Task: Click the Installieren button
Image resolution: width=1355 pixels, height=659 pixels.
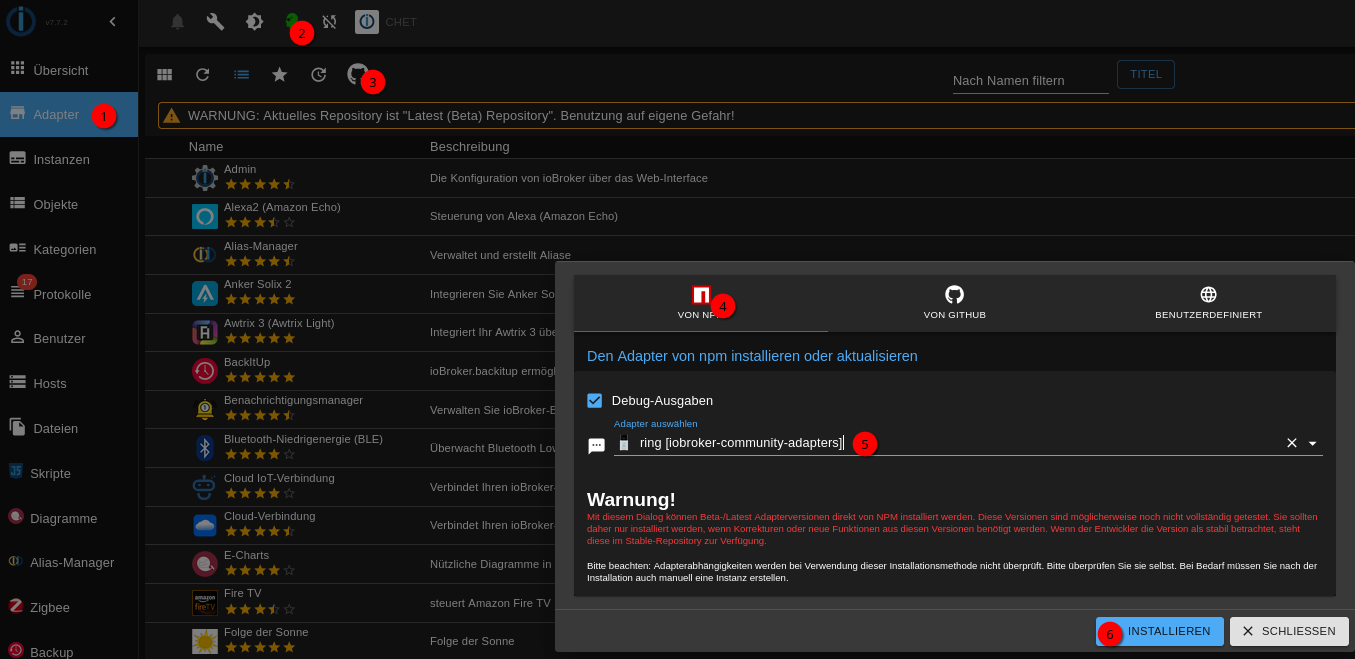Action: 1168,631
